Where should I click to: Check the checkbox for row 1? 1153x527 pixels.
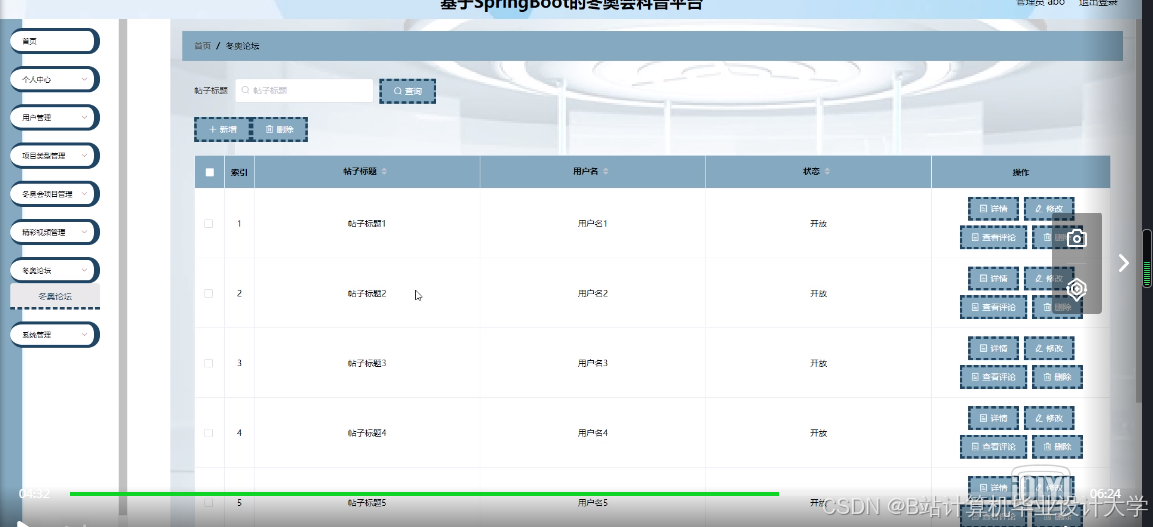tap(209, 223)
